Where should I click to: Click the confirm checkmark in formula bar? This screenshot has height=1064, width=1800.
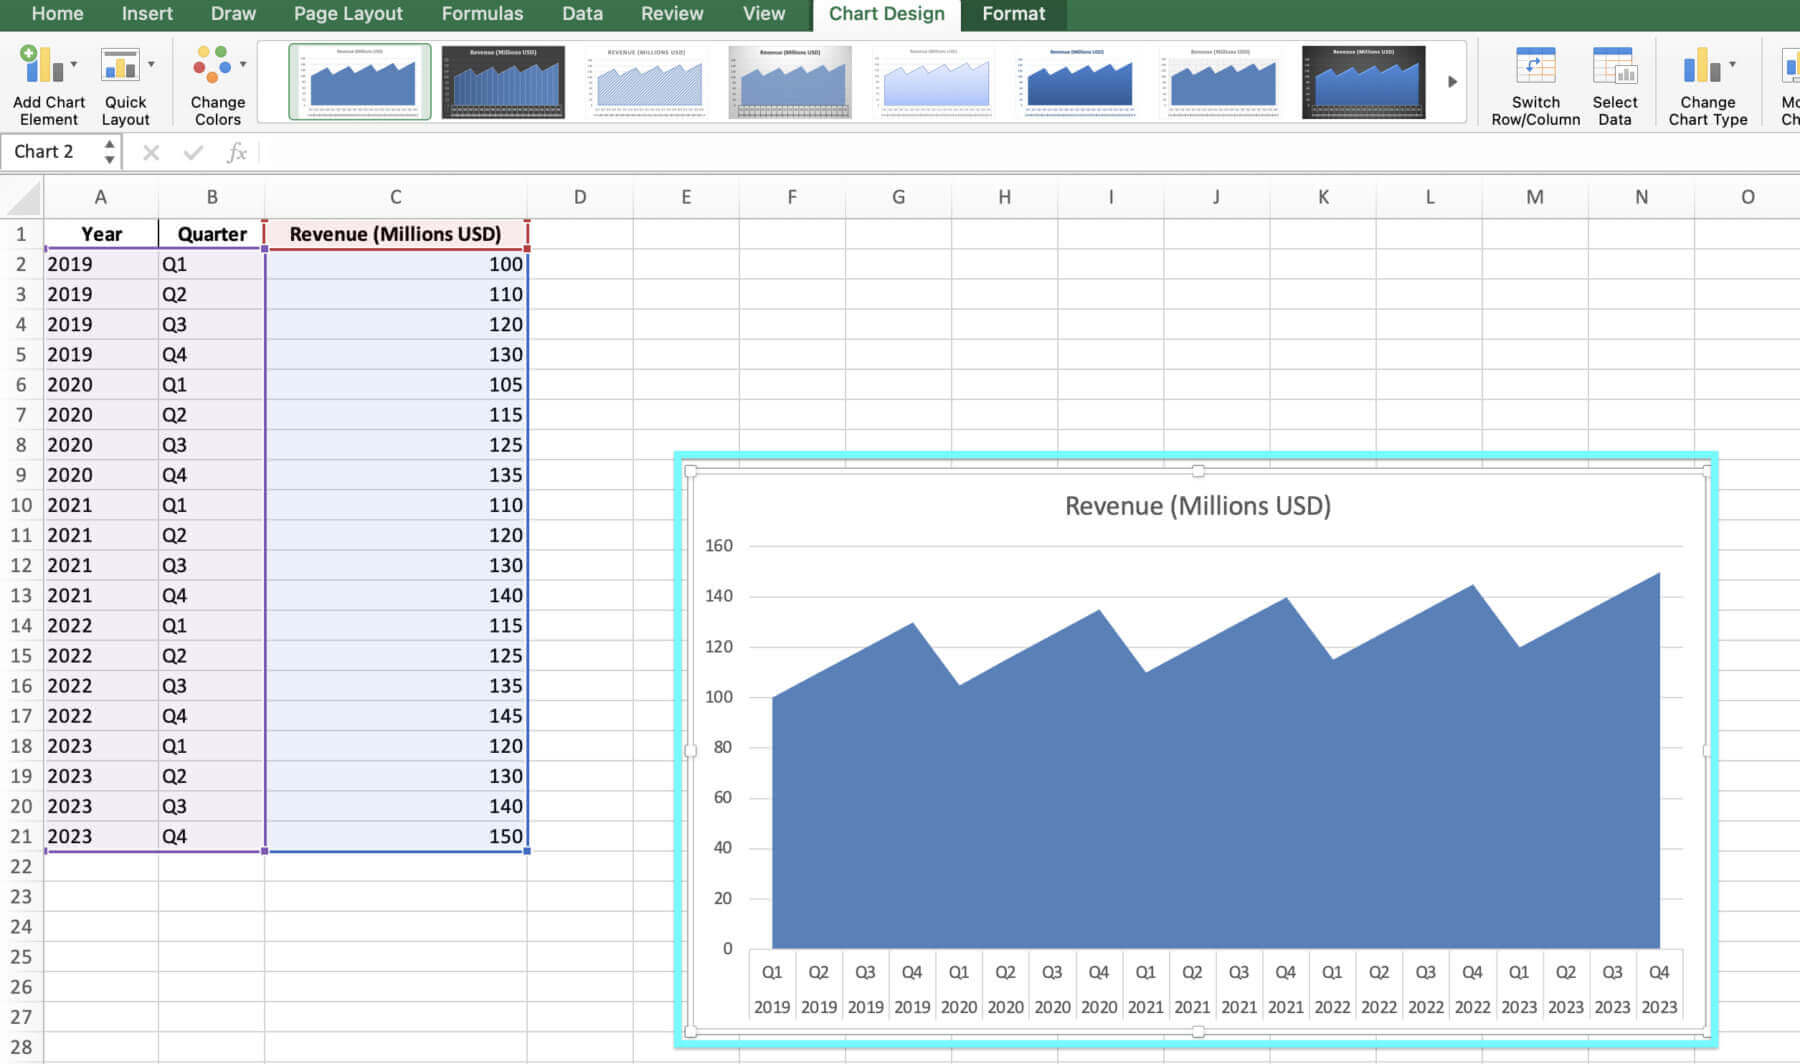click(193, 152)
